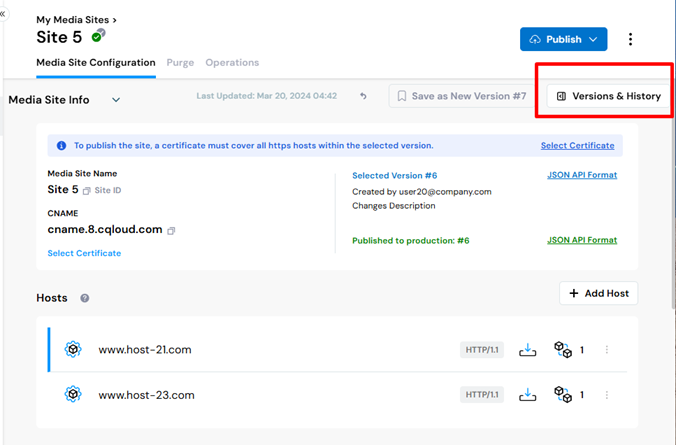Click Published to production: #6 text
This screenshot has height=445, width=676.
pos(410,241)
